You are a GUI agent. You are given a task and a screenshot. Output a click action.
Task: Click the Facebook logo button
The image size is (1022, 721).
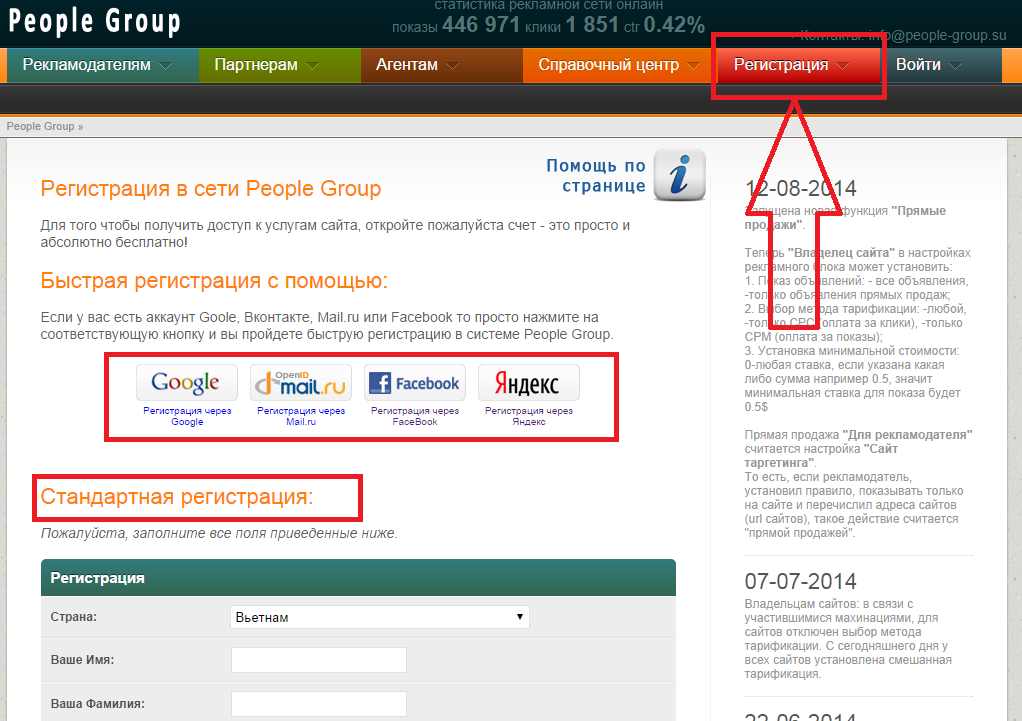click(x=415, y=383)
